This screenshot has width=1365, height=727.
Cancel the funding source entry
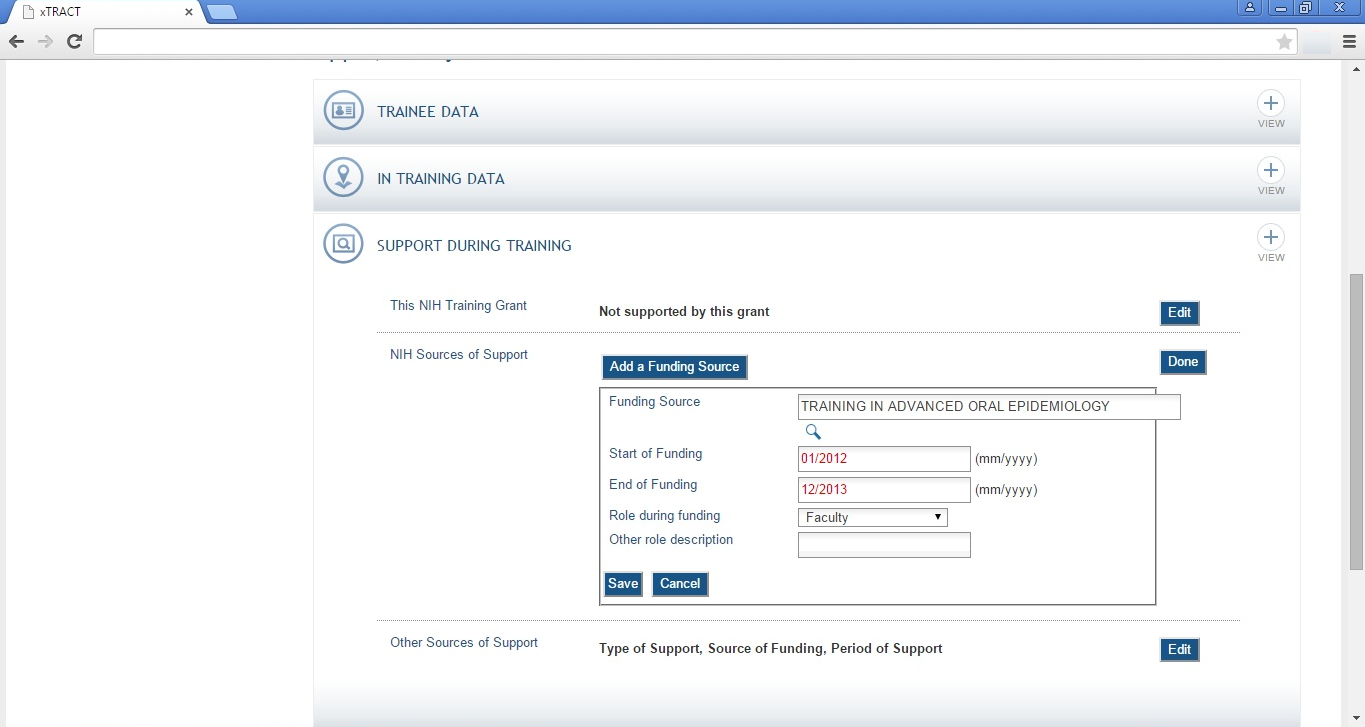[x=680, y=584]
